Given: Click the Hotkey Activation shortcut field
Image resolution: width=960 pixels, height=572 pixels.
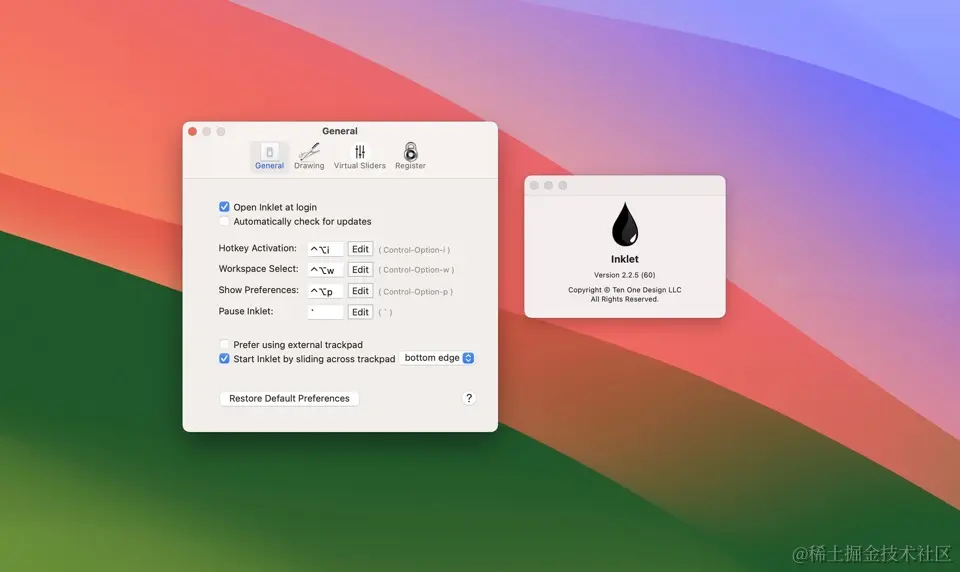Looking at the screenshot, I should coord(325,249).
